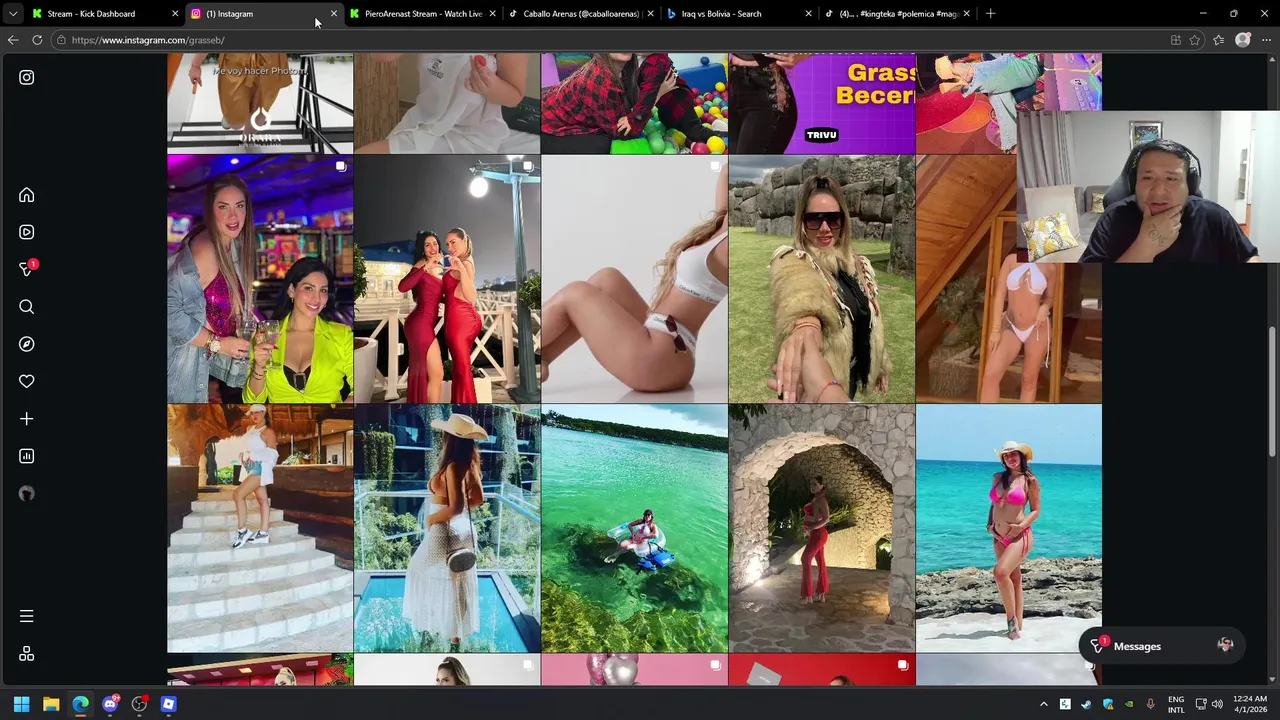1280x720 pixels.
Task: Open Discord from the taskbar
Action: click(110, 704)
